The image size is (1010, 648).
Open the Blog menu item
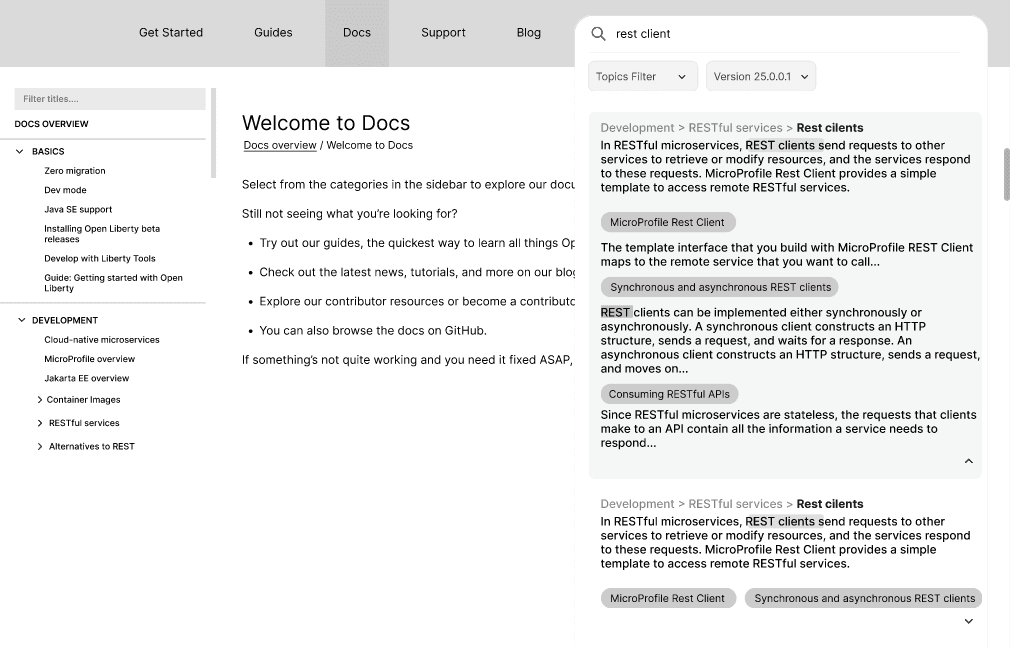click(529, 33)
